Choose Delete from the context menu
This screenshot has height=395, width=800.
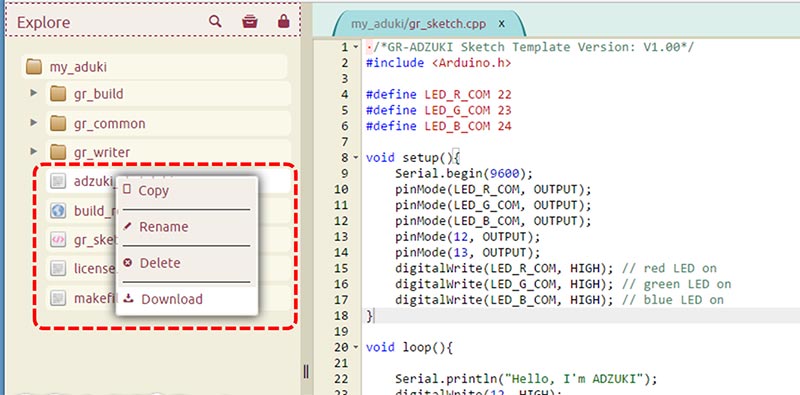[x=187, y=263]
